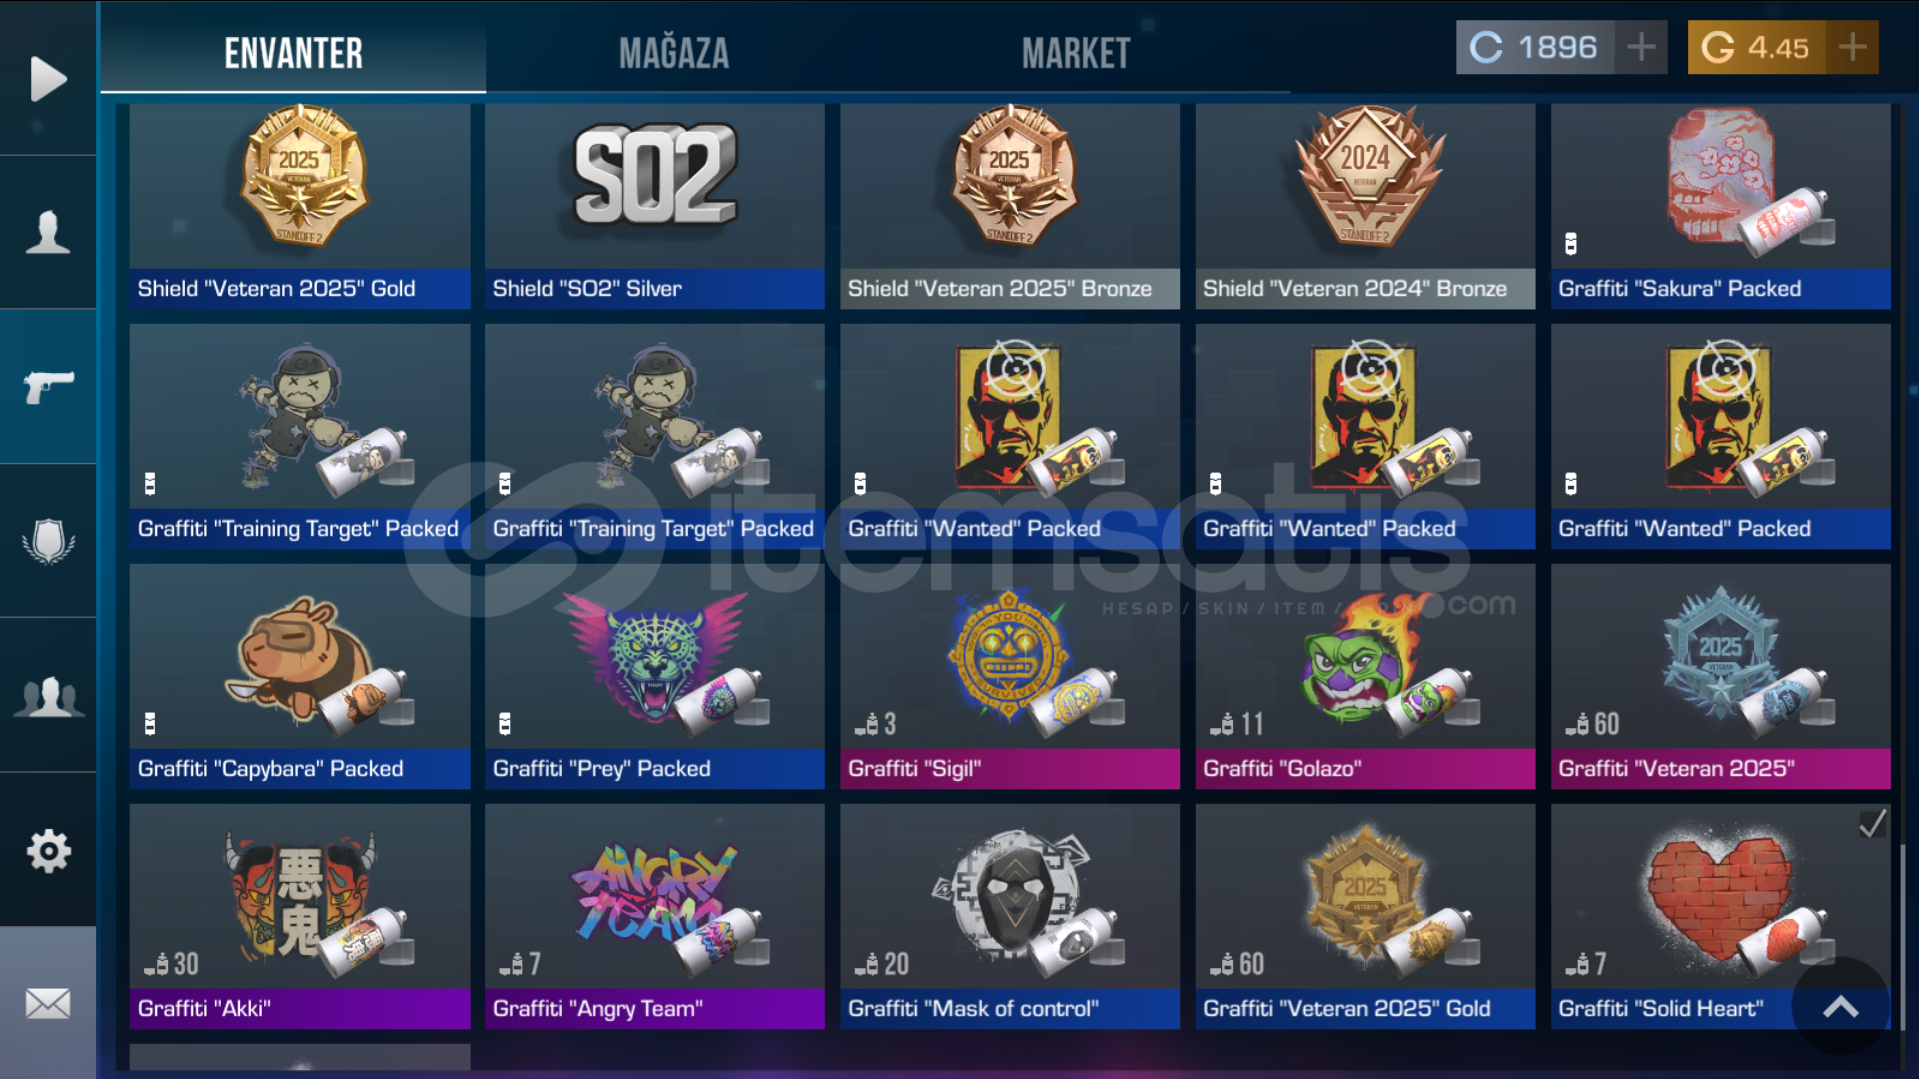The width and height of the screenshot is (1919, 1079).
Task: Select Shield "SO2" Silver item
Action: [655, 206]
